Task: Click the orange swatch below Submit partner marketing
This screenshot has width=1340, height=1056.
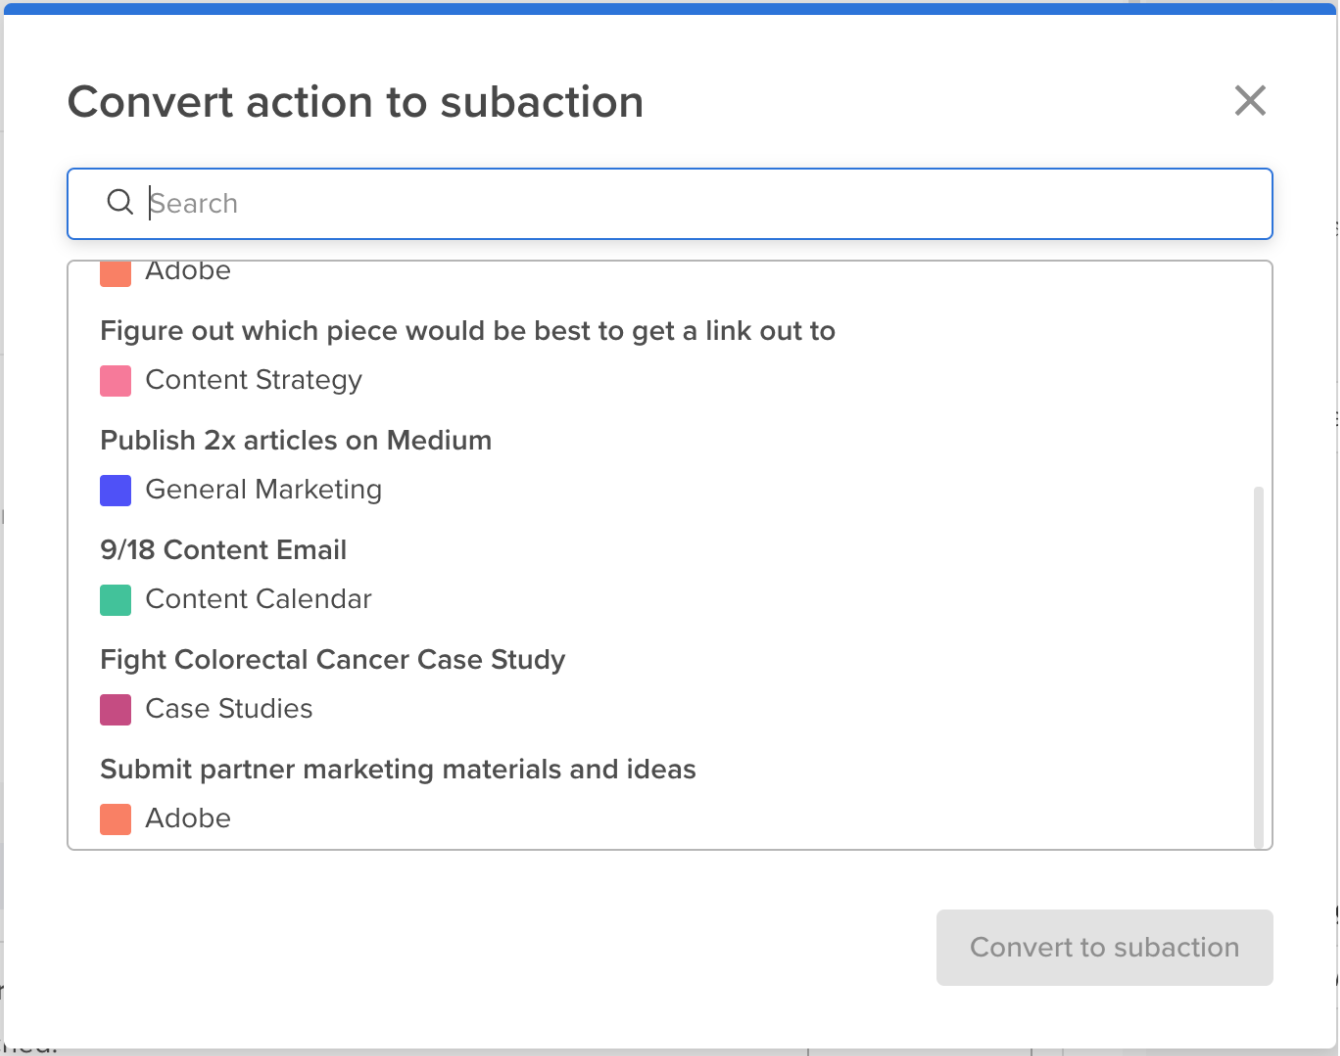Action: coord(116,819)
